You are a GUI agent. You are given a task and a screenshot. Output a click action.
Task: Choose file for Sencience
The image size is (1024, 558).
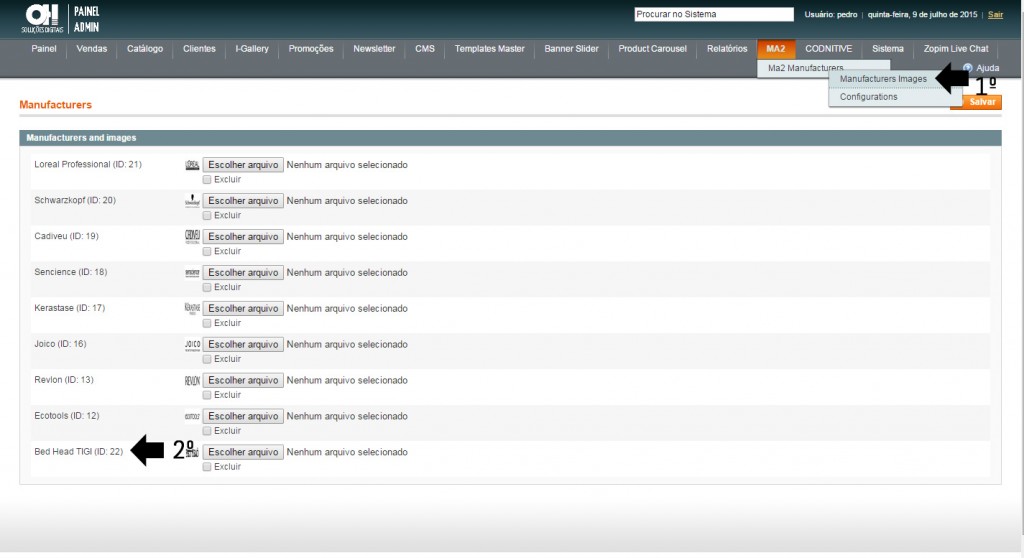(243, 272)
